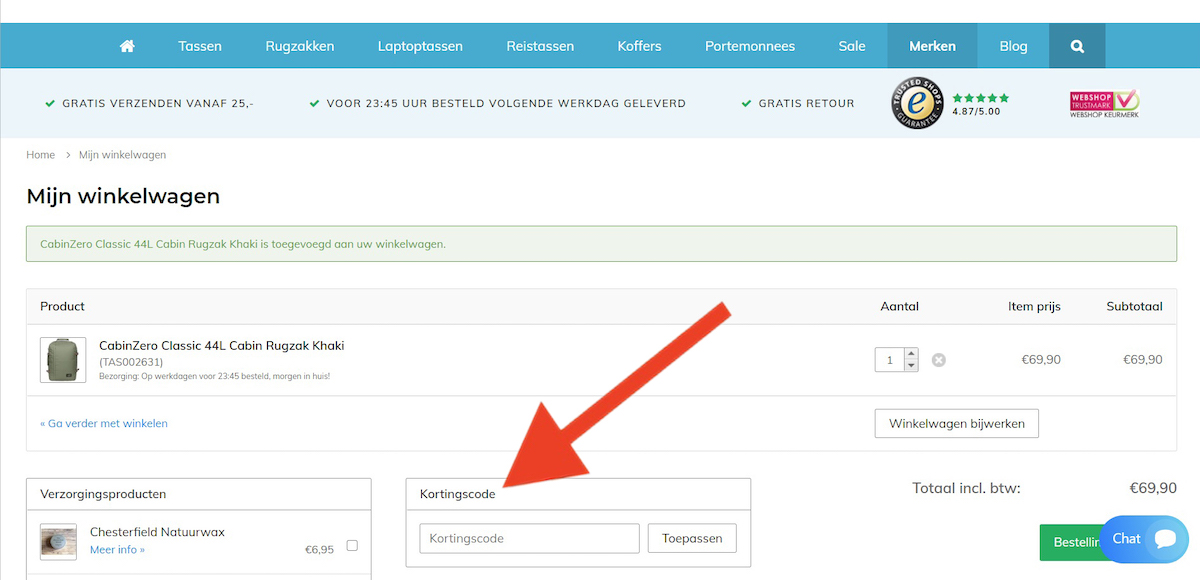Focus the quantity input field

890,360
